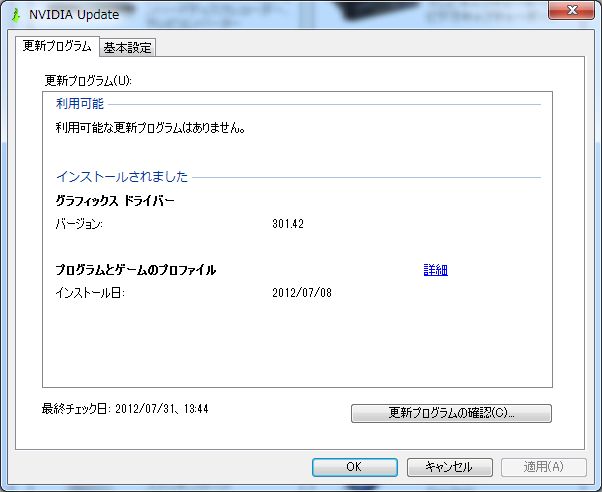Click the 利用可能 section heading
Viewport: 602px width, 492px height.
click(x=80, y=104)
